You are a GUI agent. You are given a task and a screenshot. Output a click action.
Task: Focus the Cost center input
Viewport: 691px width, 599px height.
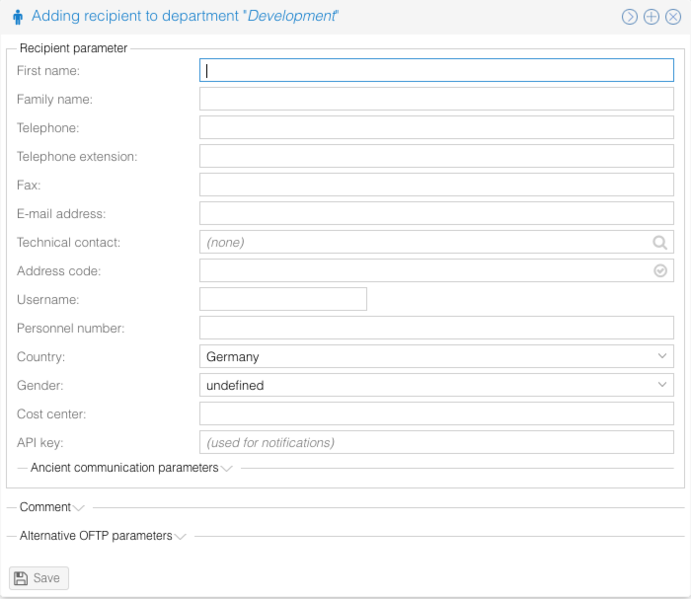[437, 414]
